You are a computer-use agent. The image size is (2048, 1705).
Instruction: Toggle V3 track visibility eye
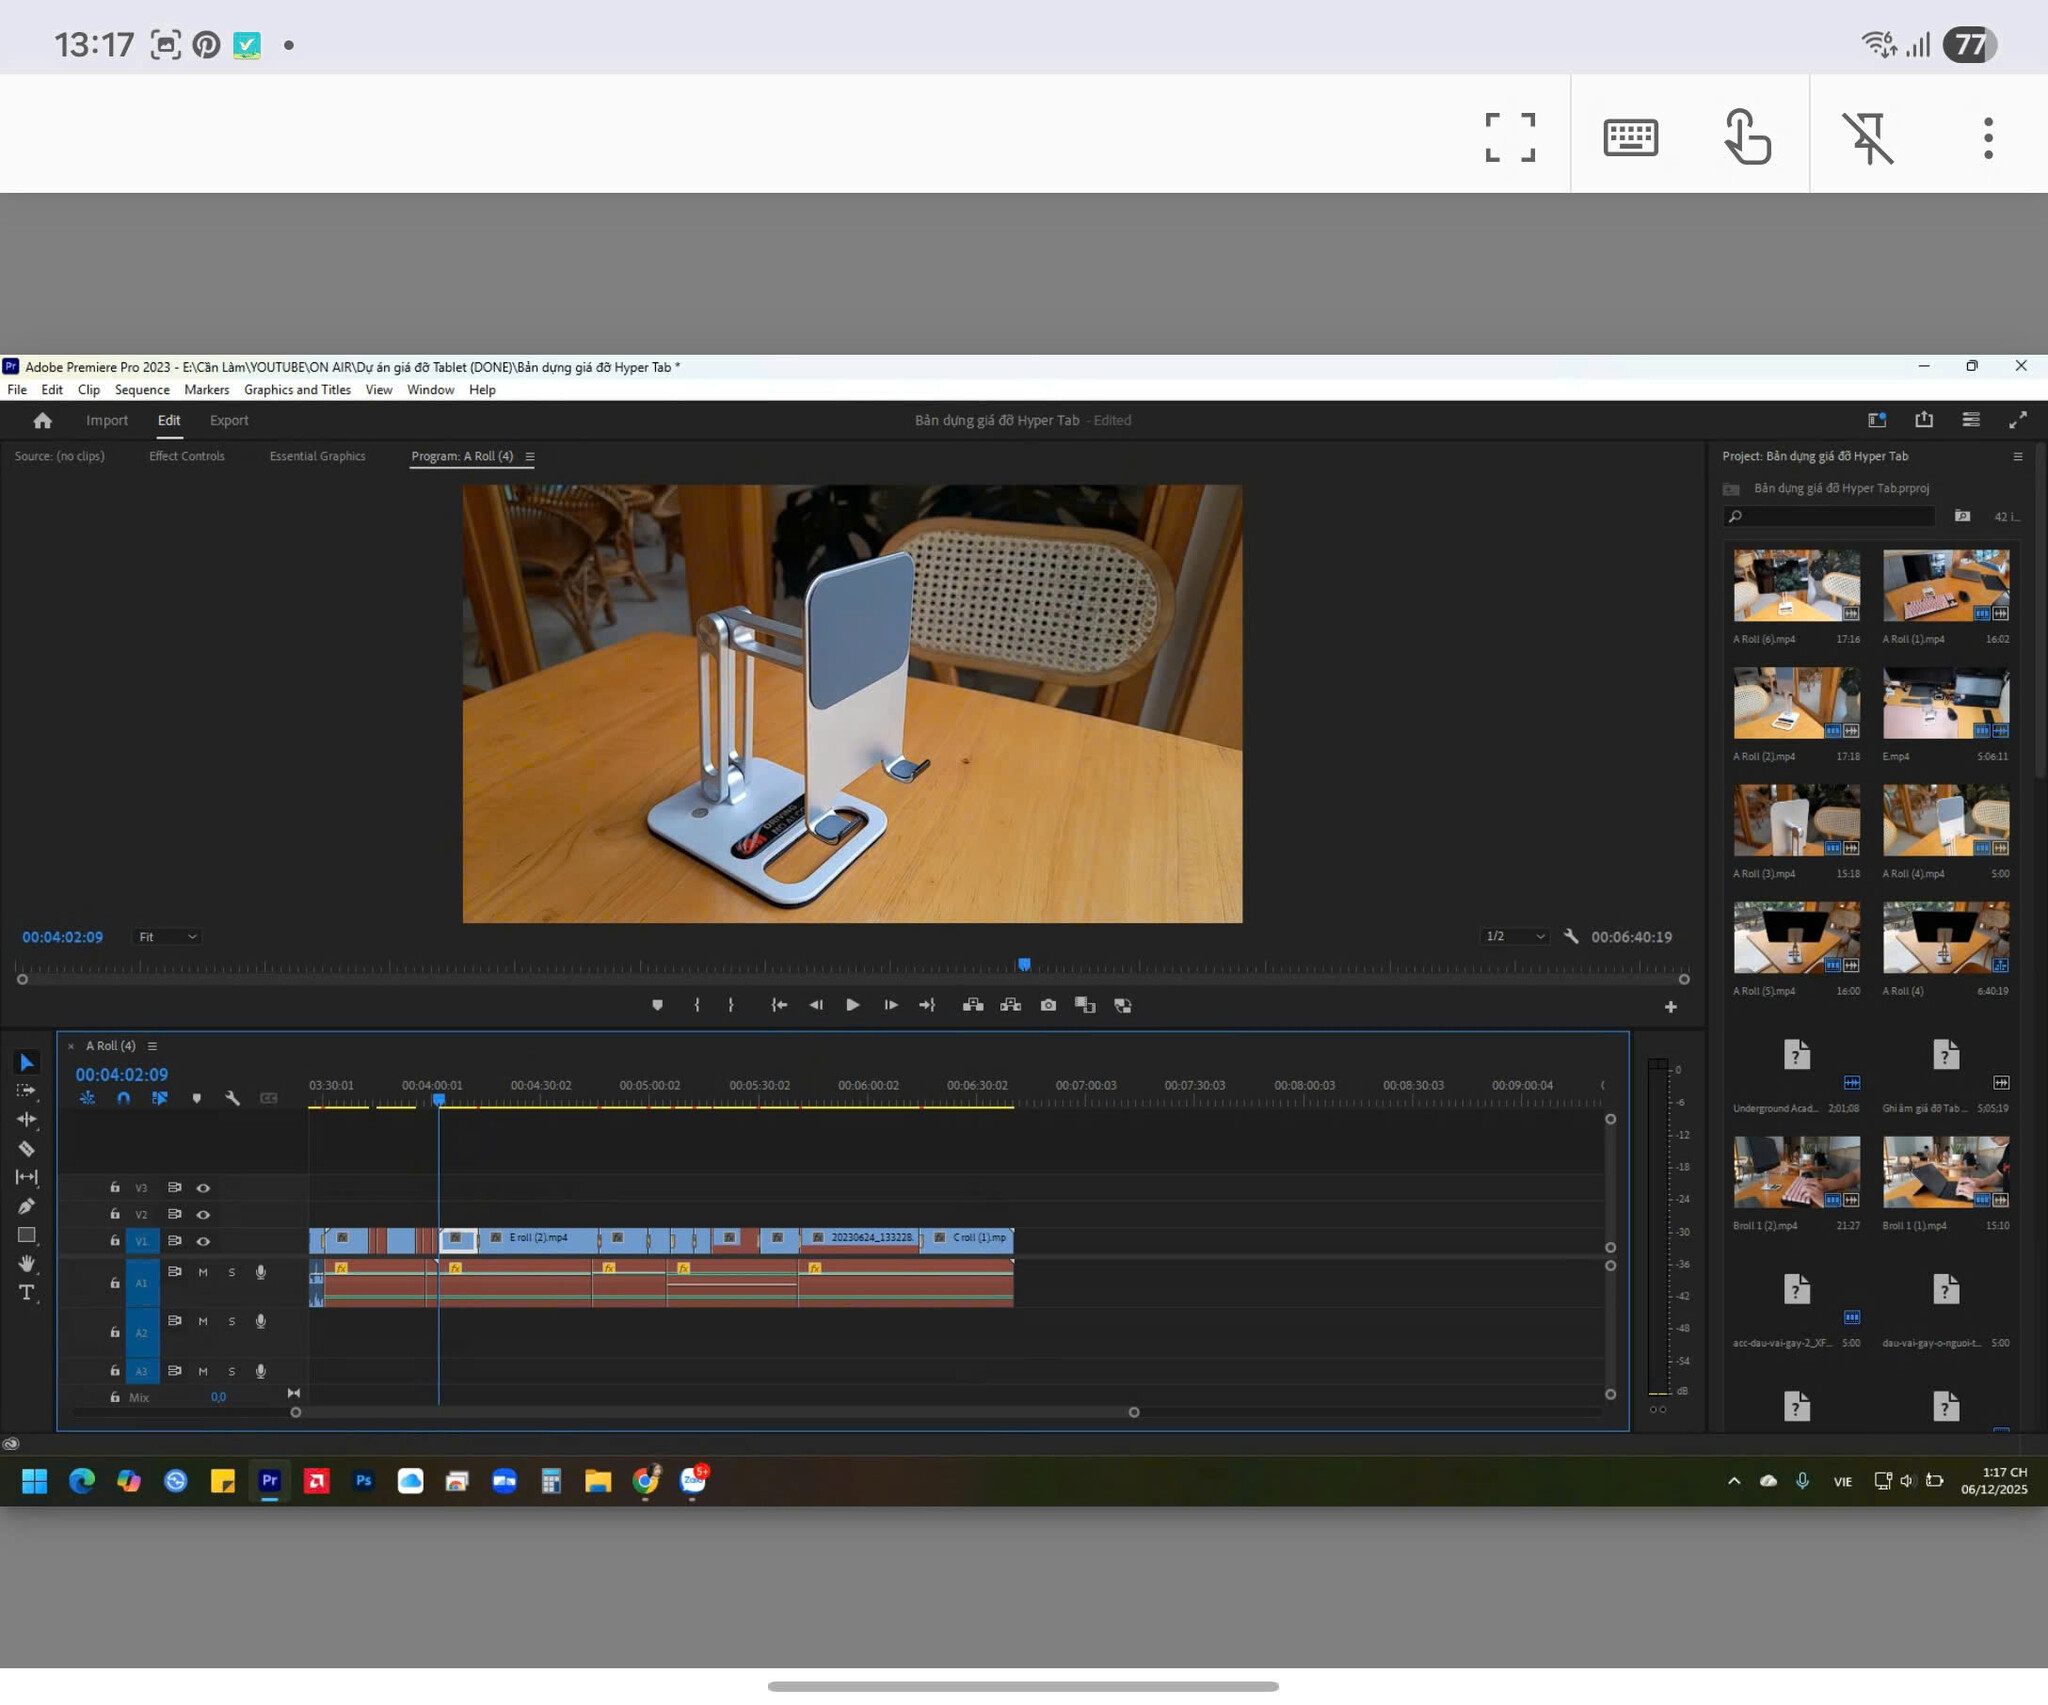pyautogui.click(x=203, y=1188)
